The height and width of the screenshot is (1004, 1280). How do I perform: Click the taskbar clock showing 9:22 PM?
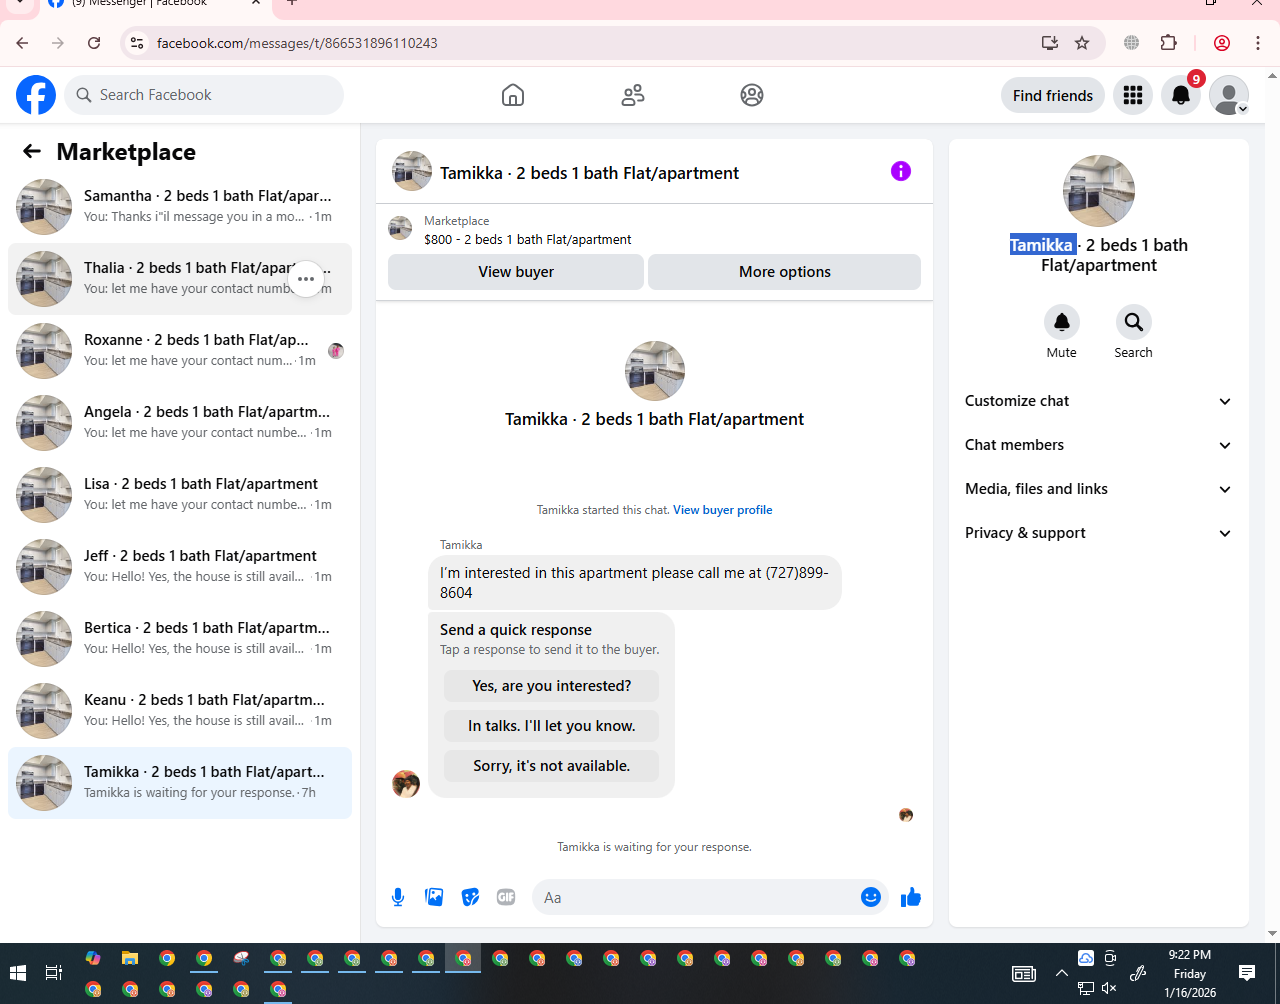pyautogui.click(x=1190, y=973)
